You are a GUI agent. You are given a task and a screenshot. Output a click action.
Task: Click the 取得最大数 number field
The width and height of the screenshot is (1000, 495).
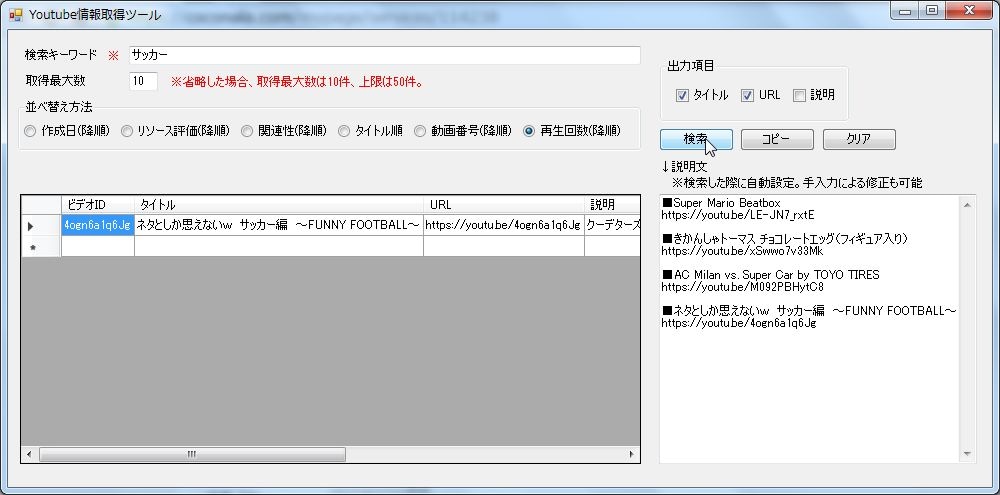coord(143,81)
